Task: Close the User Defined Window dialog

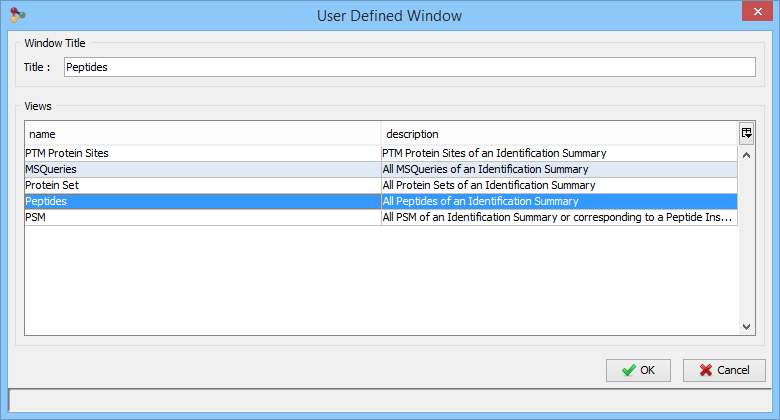Action: point(757,11)
